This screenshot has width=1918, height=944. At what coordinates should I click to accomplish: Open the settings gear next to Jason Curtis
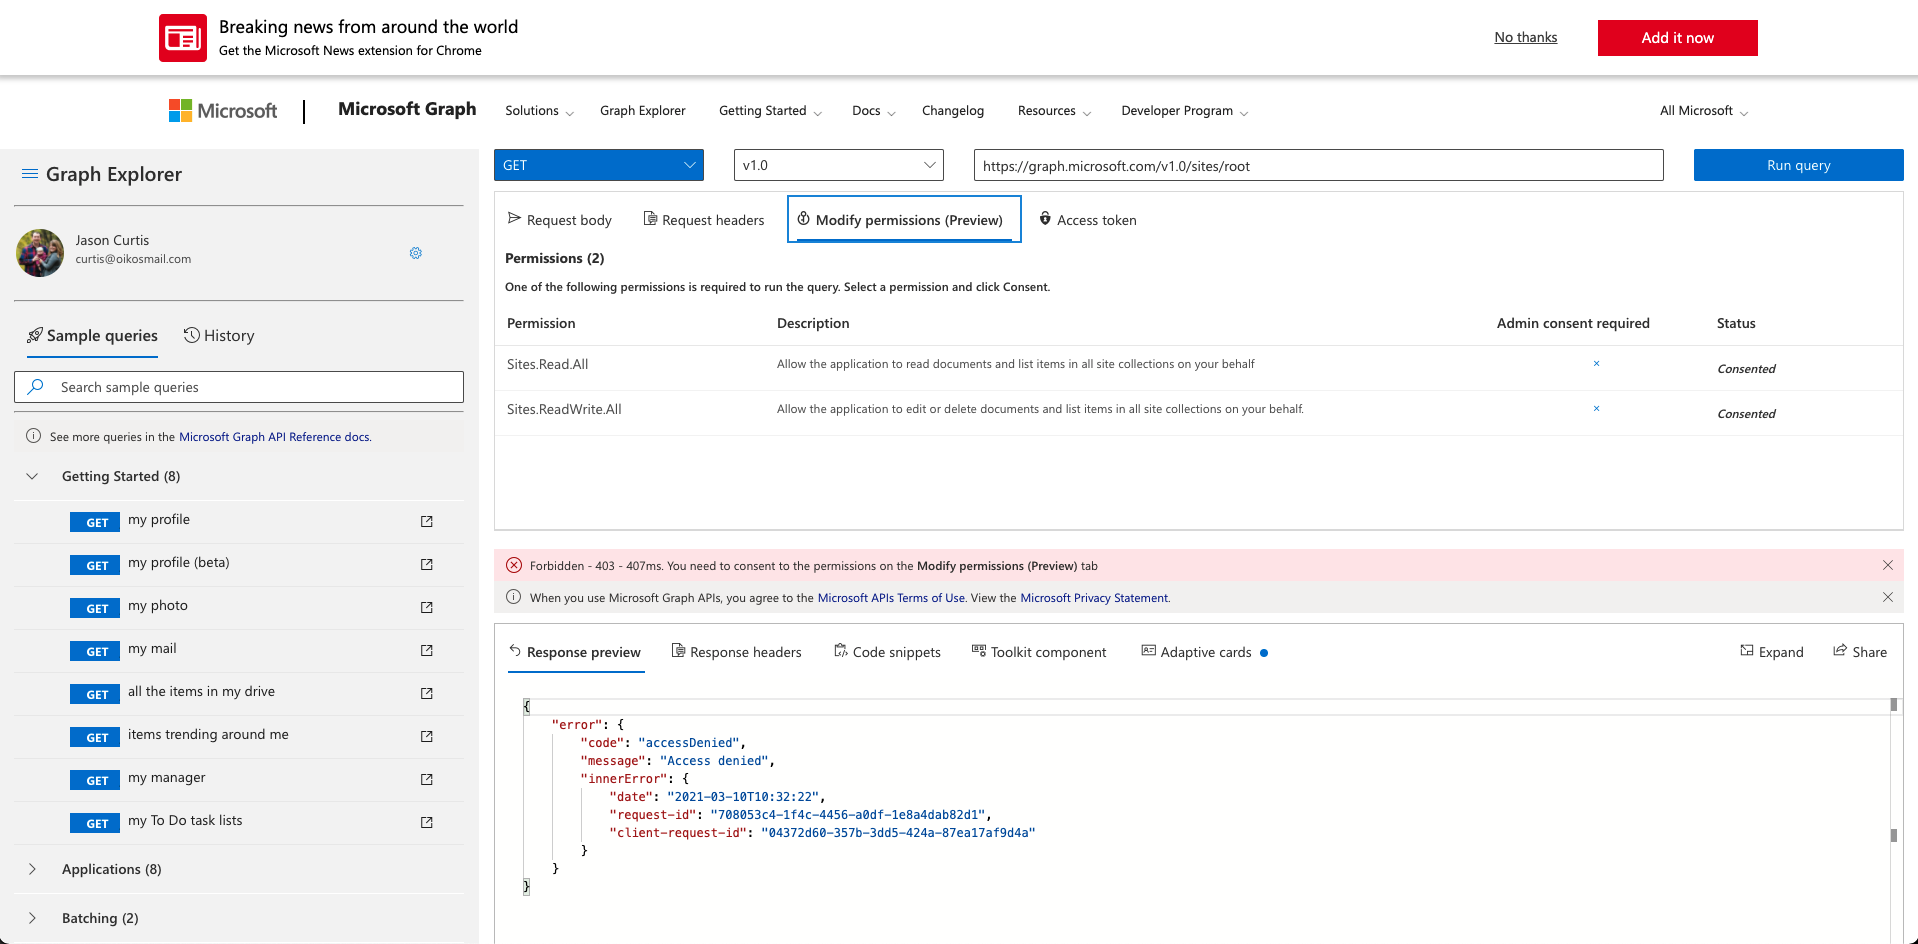(415, 253)
